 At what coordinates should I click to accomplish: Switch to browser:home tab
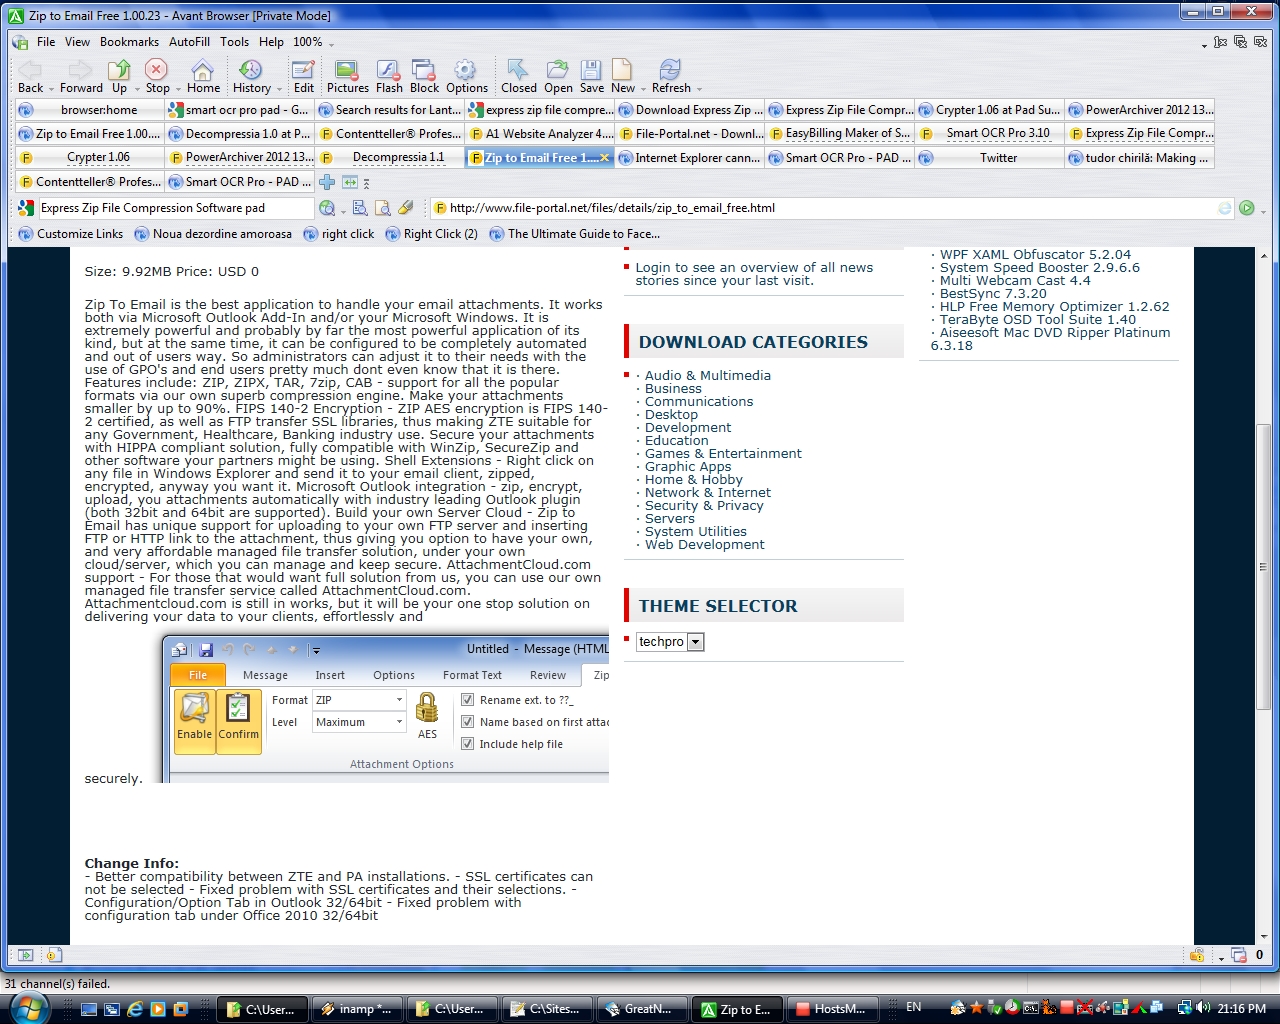89,110
